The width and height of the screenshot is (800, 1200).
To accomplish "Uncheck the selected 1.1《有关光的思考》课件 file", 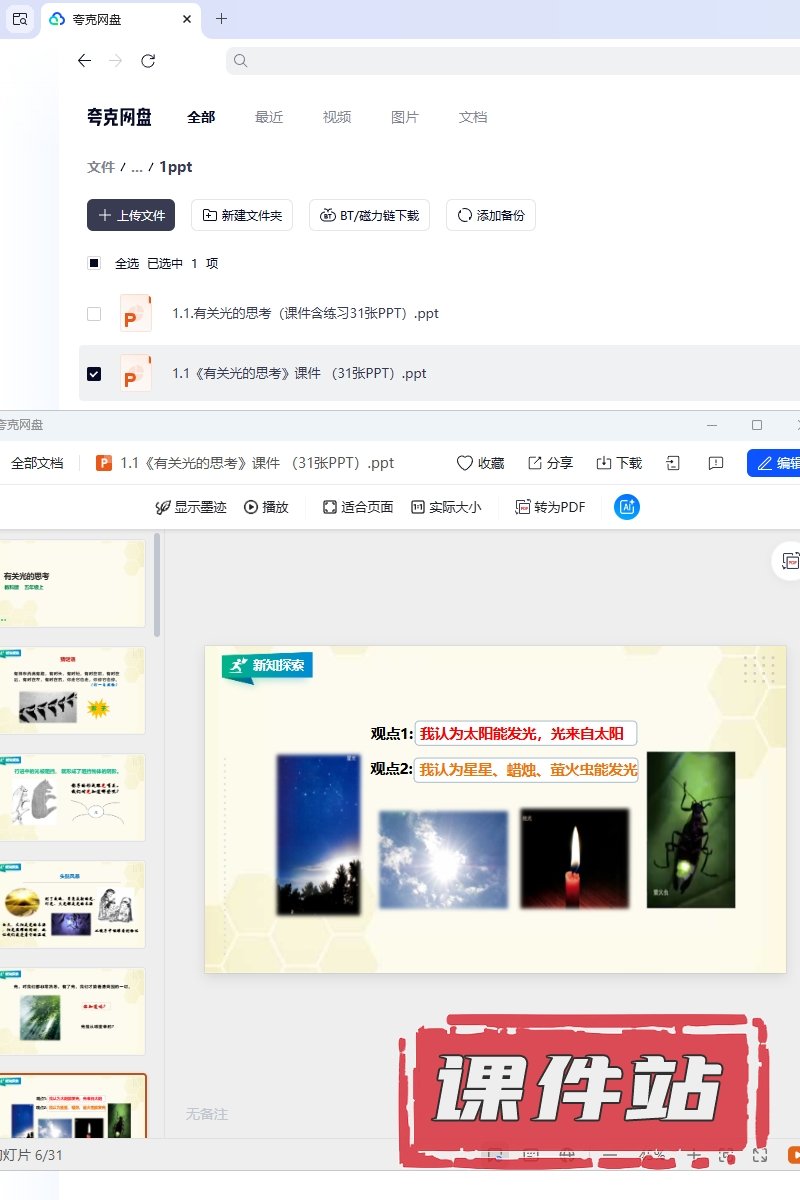I will coord(94,374).
